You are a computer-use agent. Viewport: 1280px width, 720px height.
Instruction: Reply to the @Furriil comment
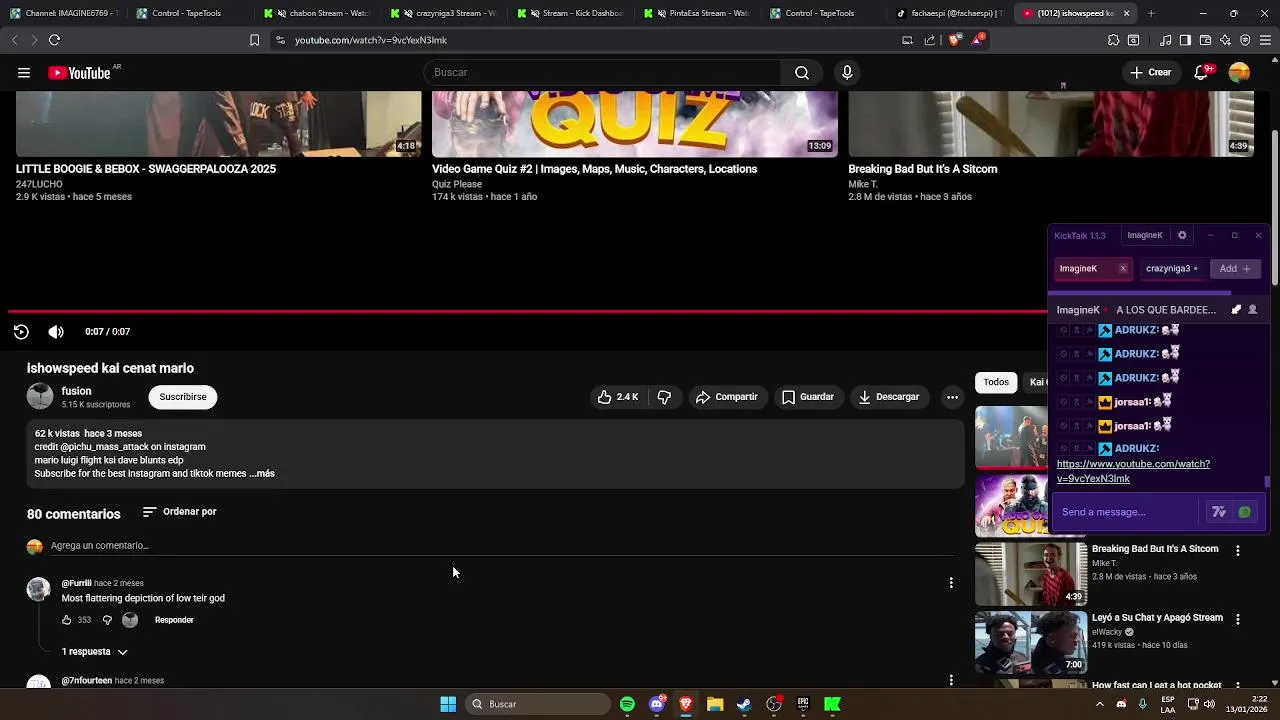[174, 620]
